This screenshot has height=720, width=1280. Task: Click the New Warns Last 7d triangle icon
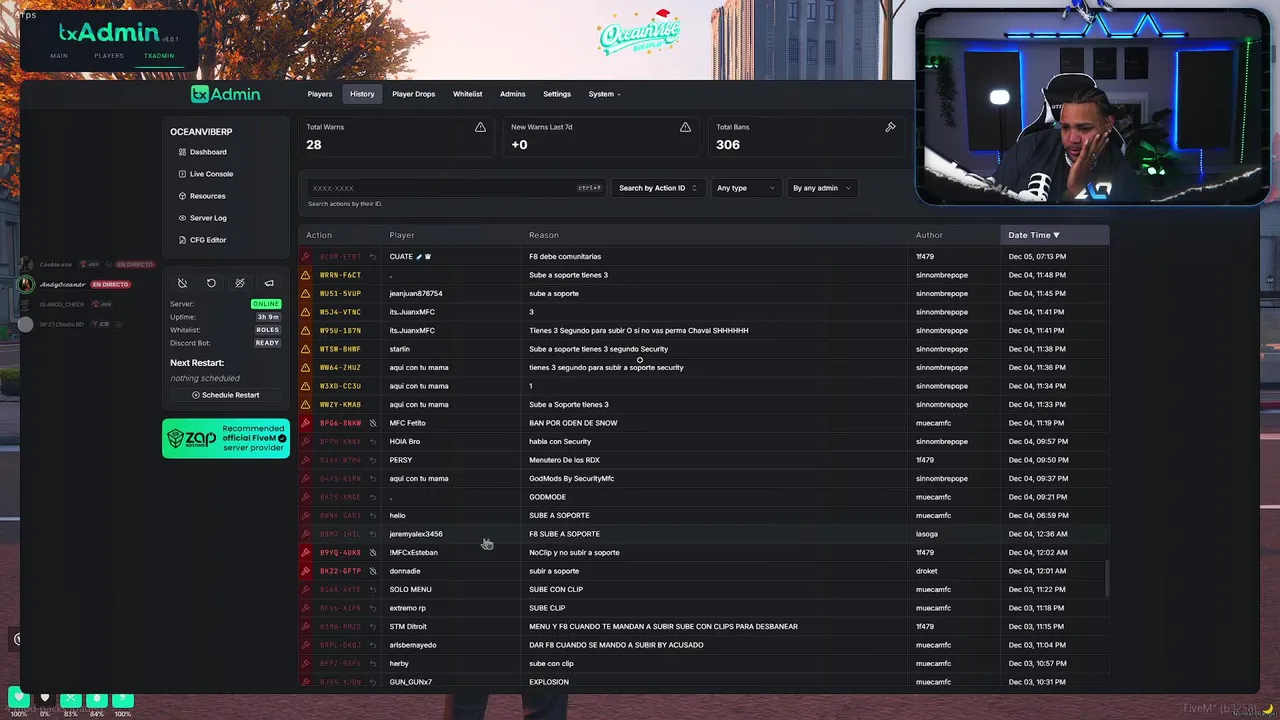(x=685, y=127)
